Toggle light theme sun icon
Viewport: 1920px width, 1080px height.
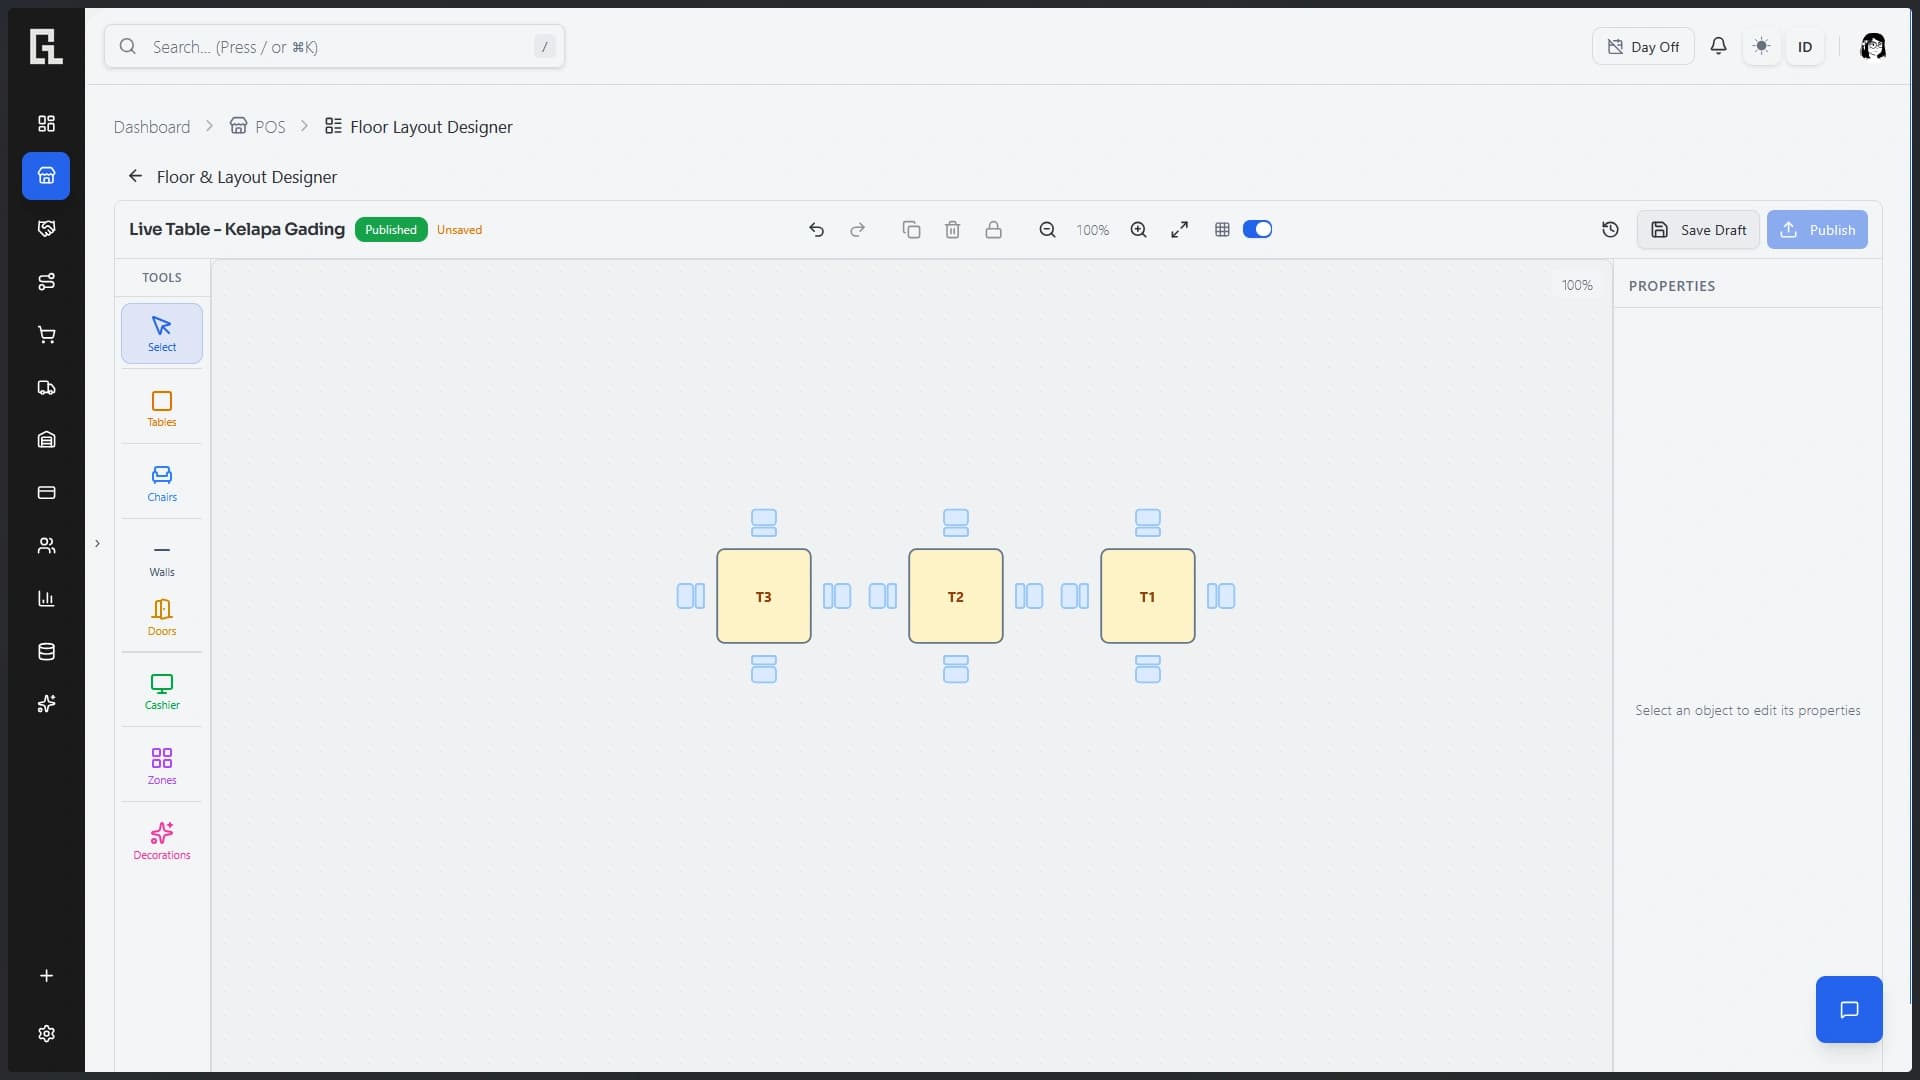click(x=1762, y=46)
